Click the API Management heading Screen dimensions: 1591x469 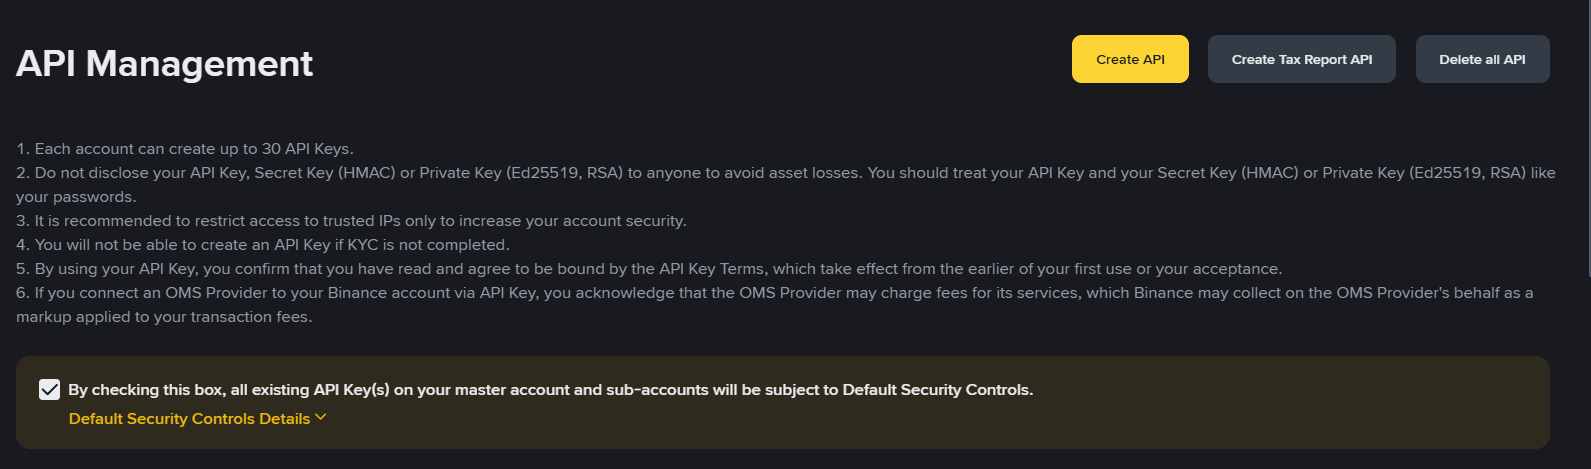pos(165,63)
